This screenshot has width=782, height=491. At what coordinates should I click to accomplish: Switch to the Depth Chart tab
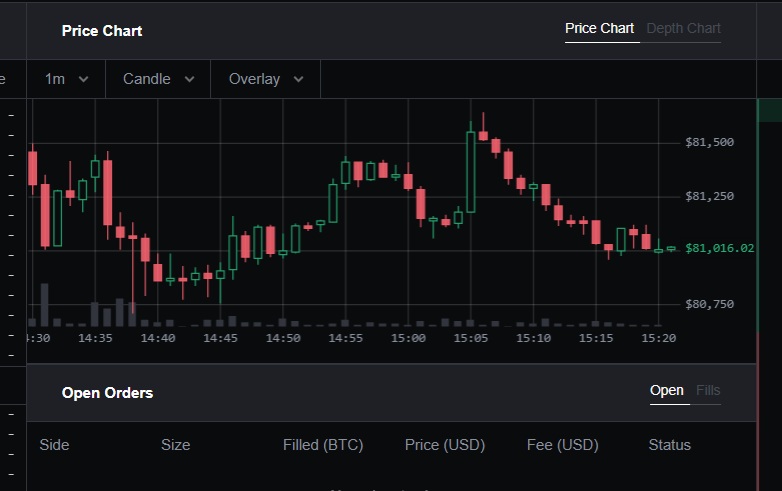(683, 28)
